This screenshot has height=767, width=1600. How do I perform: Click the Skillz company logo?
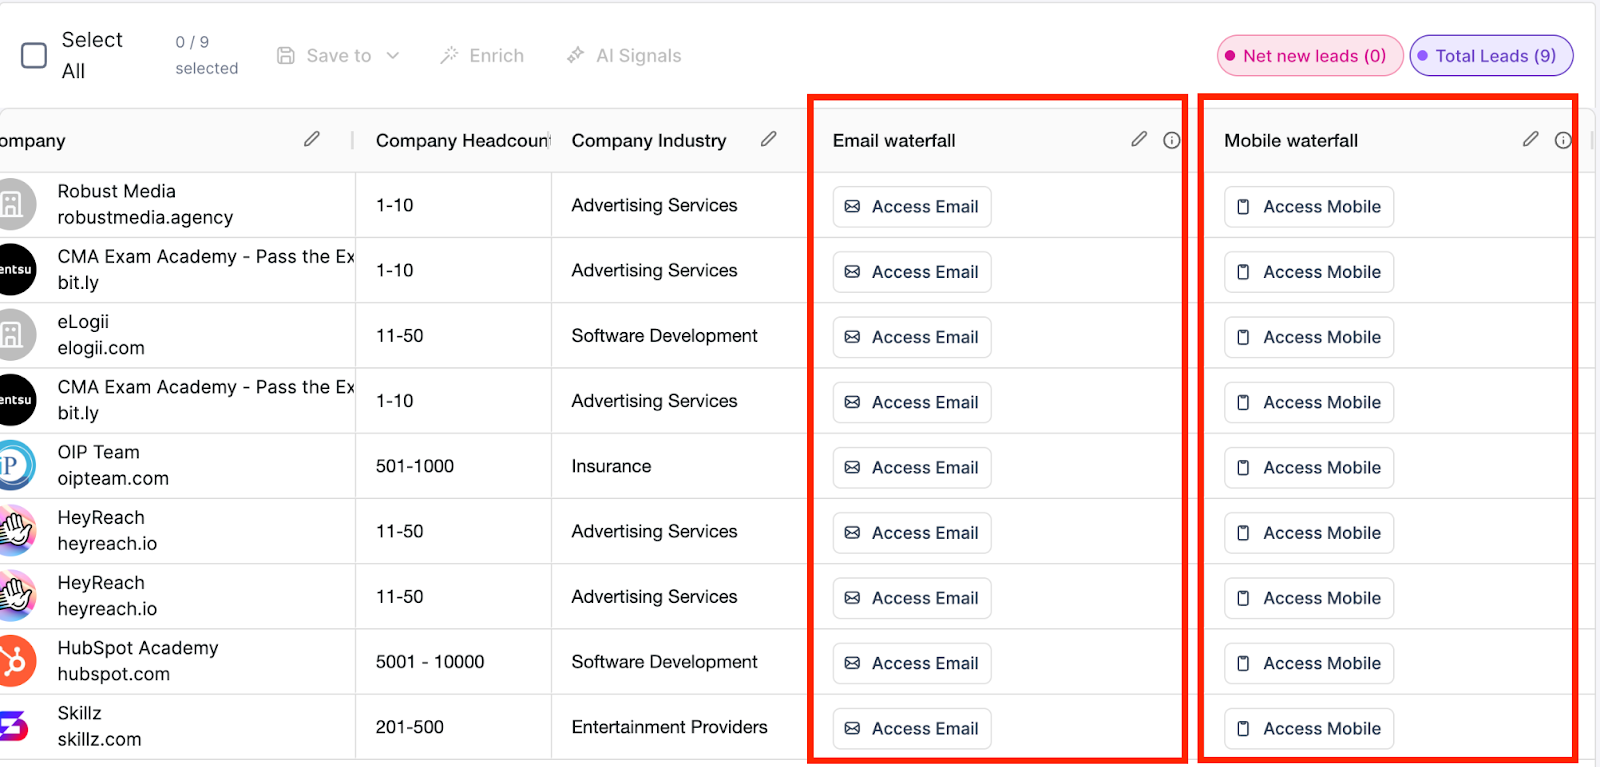[x=14, y=726]
